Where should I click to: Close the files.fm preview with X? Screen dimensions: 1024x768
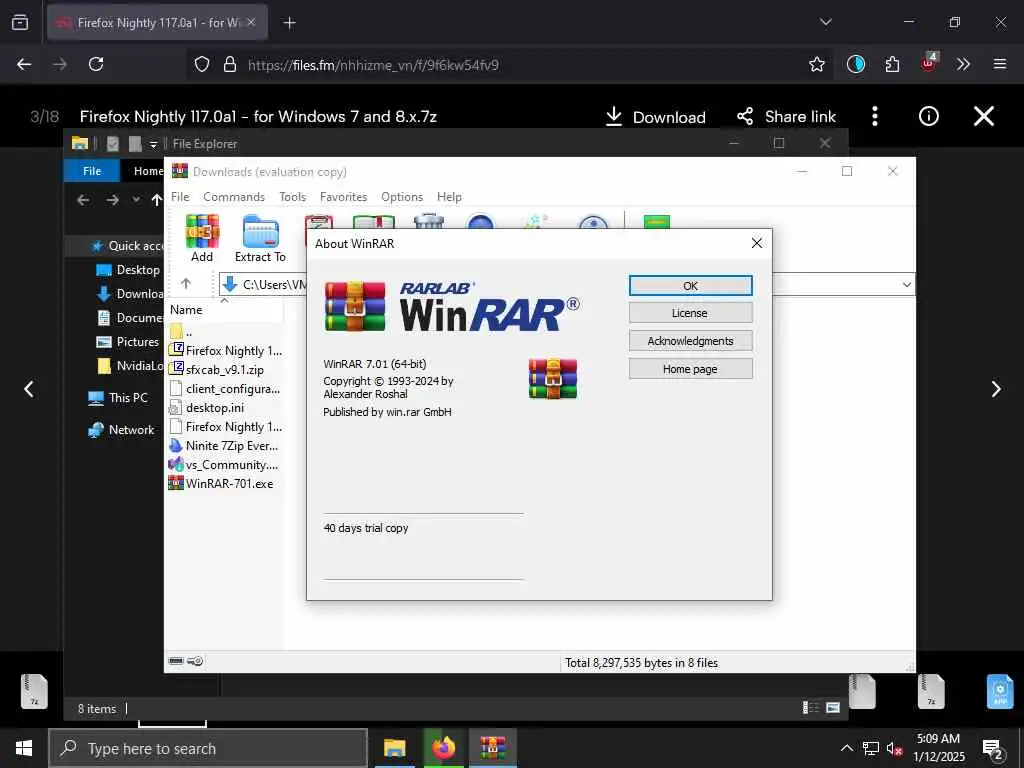(984, 116)
